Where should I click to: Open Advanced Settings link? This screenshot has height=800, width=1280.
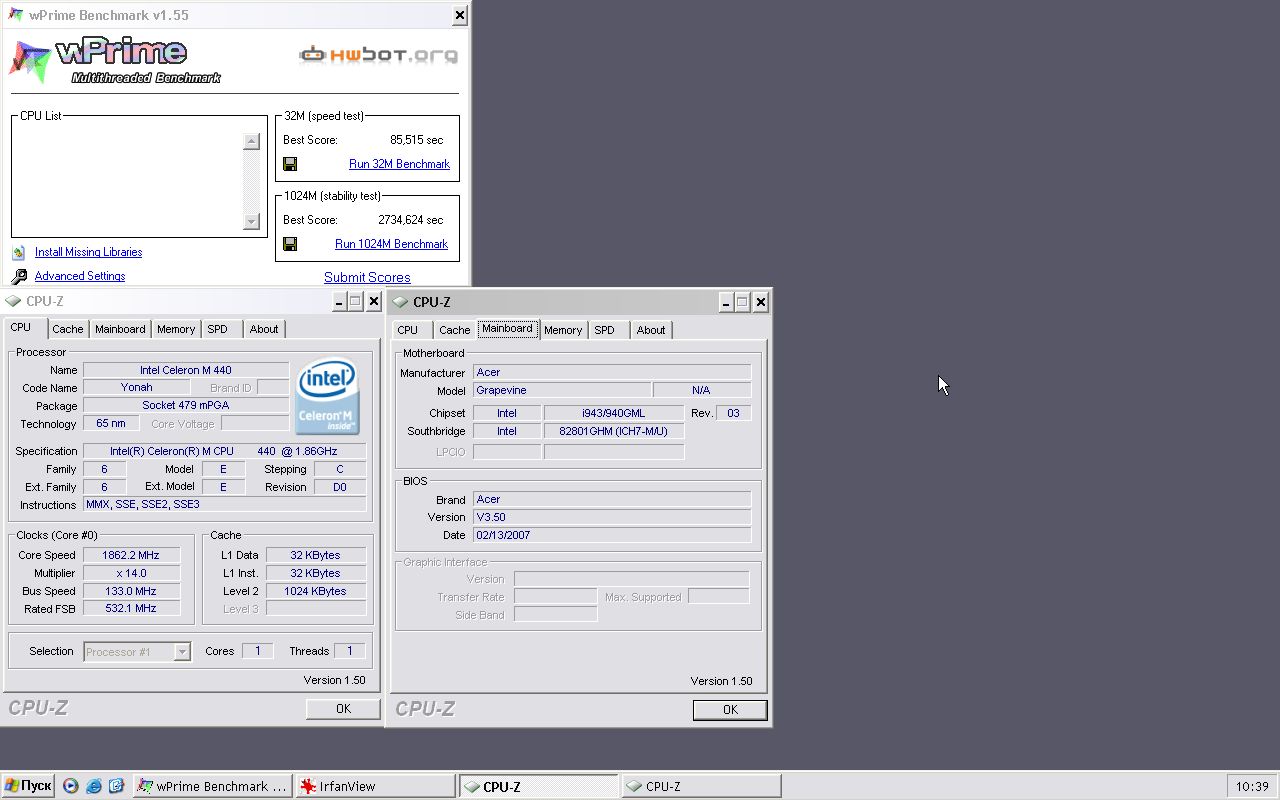pos(80,276)
